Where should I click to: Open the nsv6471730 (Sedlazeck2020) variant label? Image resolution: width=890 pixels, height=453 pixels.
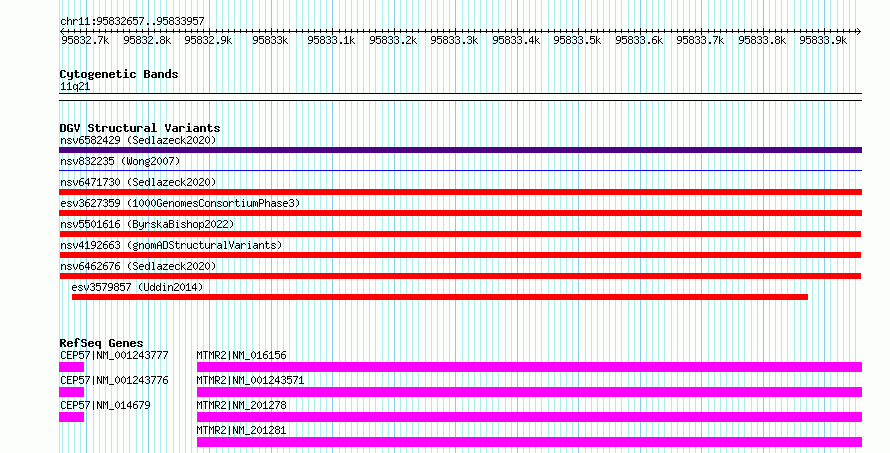tap(138, 182)
